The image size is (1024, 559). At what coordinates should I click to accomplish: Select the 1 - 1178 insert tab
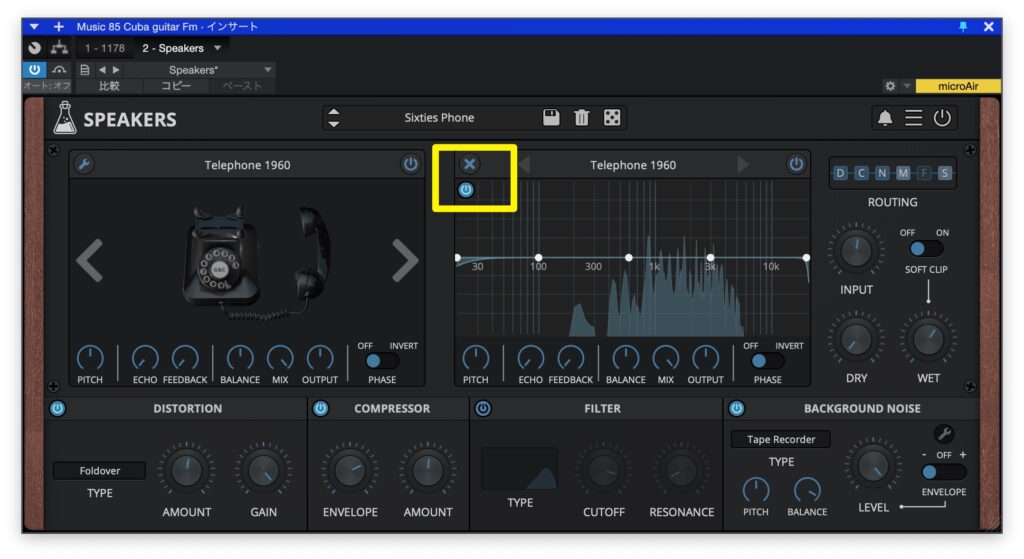[104, 48]
